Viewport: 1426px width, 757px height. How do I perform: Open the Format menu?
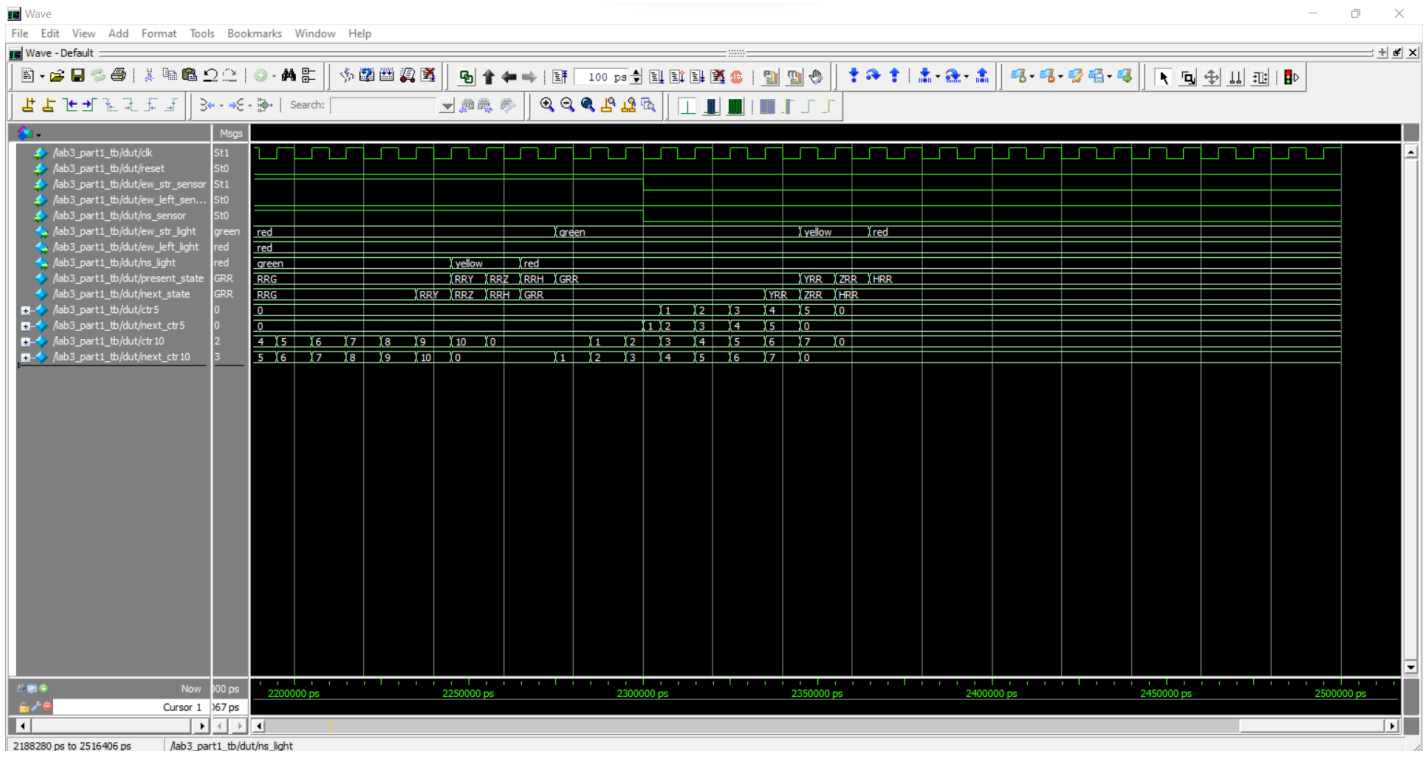pos(159,33)
